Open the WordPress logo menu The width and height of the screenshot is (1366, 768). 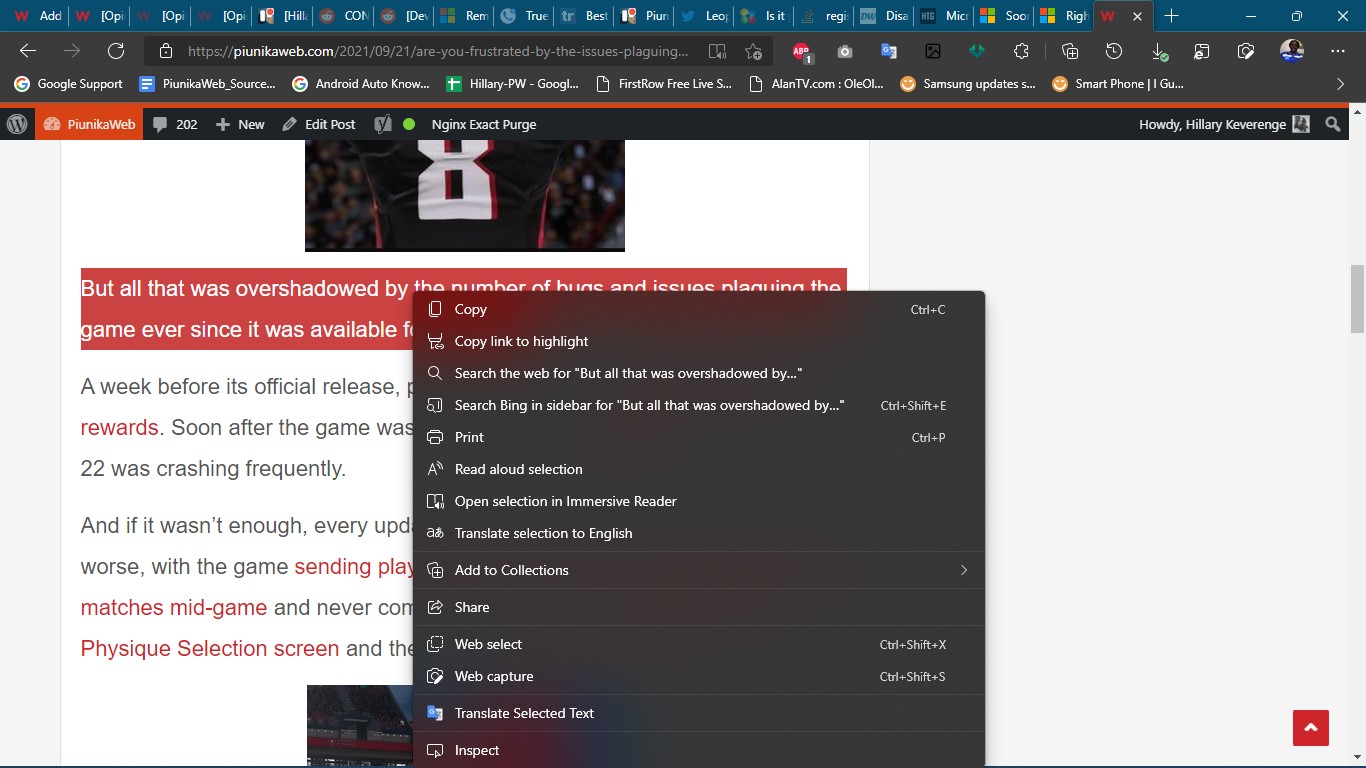pyautogui.click(x=17, y=124)
